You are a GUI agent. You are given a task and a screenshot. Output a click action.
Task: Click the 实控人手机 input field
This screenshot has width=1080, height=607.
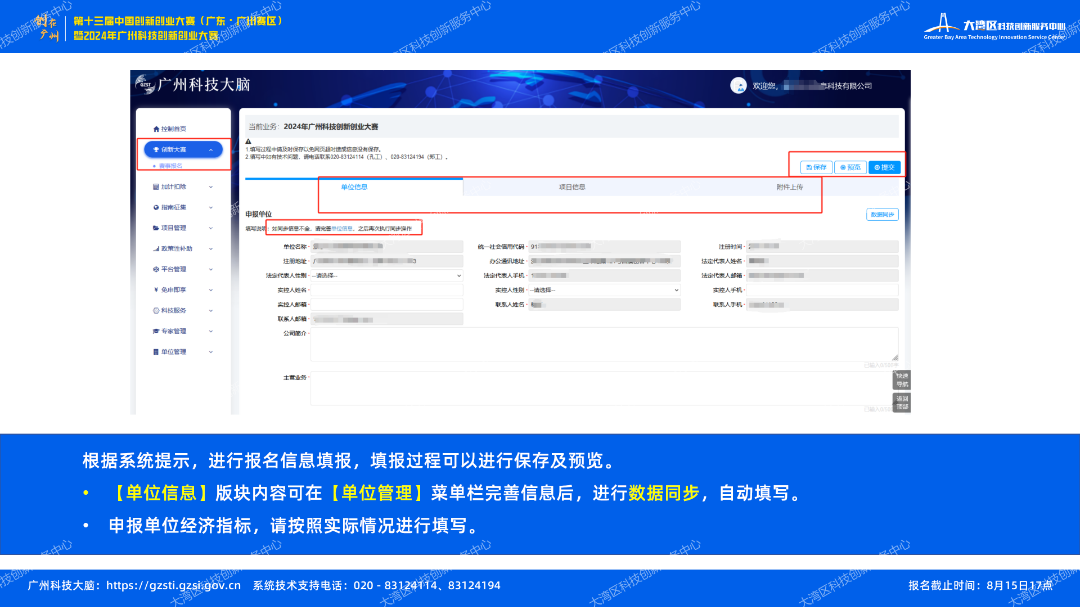[x=822, y=290]
